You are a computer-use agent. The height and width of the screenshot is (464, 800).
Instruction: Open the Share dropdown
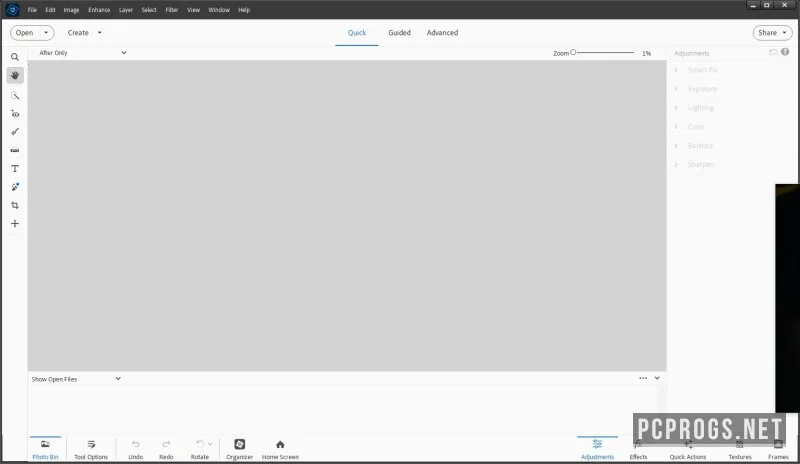(x=772, y=33)
